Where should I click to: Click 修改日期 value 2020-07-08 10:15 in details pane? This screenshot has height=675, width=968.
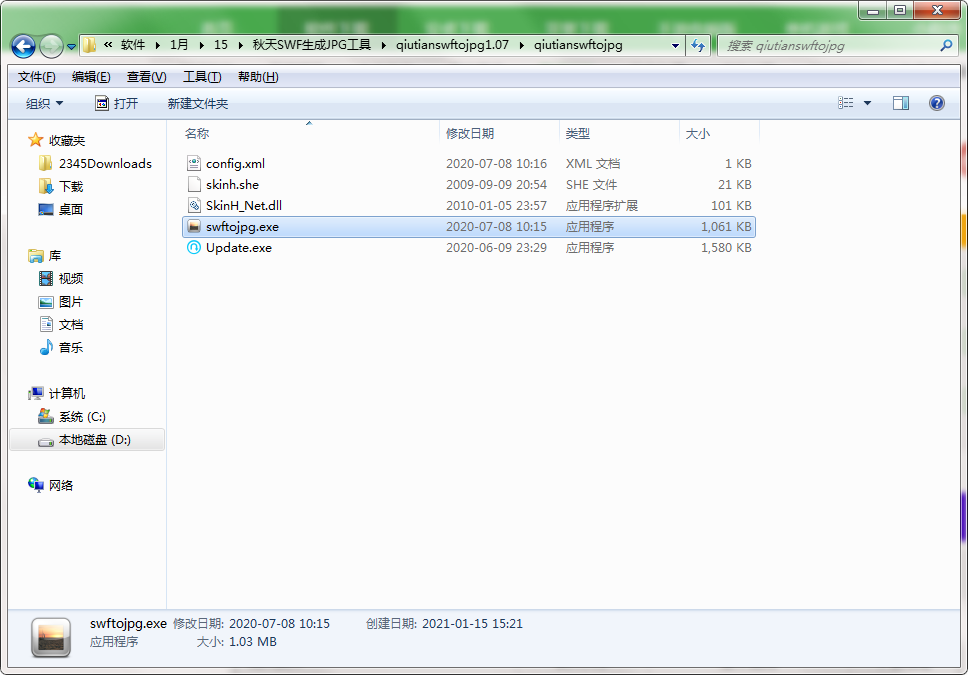(280, 624)
